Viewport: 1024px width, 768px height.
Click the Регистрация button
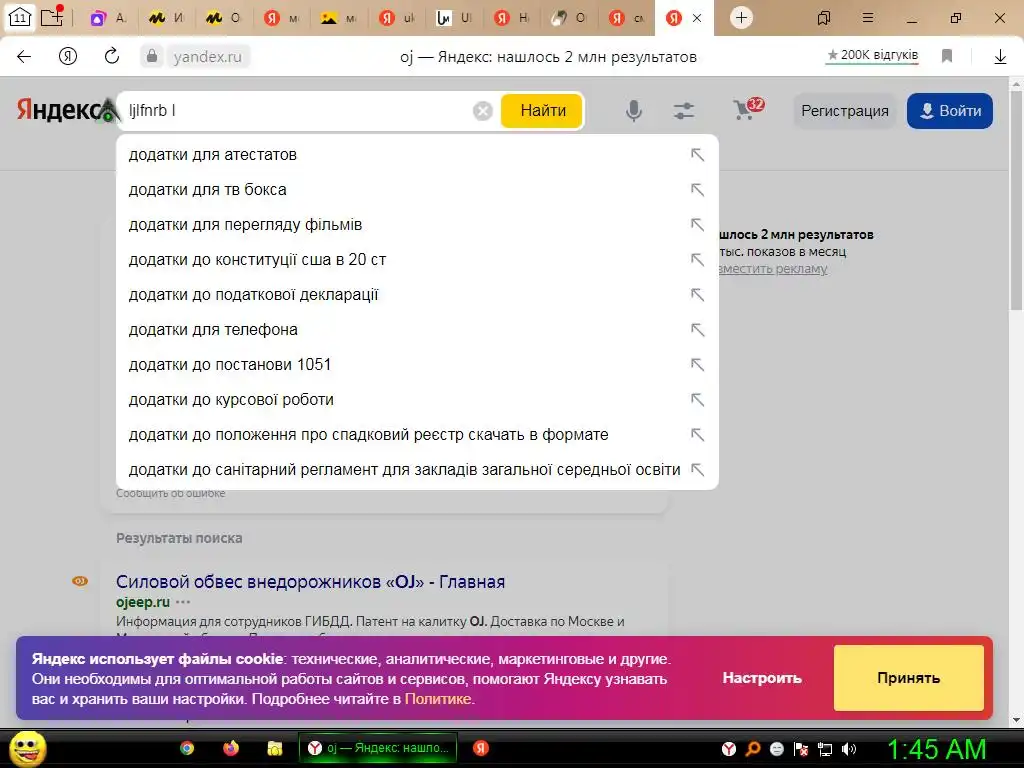pyautogui.click(x=844, y=111)
